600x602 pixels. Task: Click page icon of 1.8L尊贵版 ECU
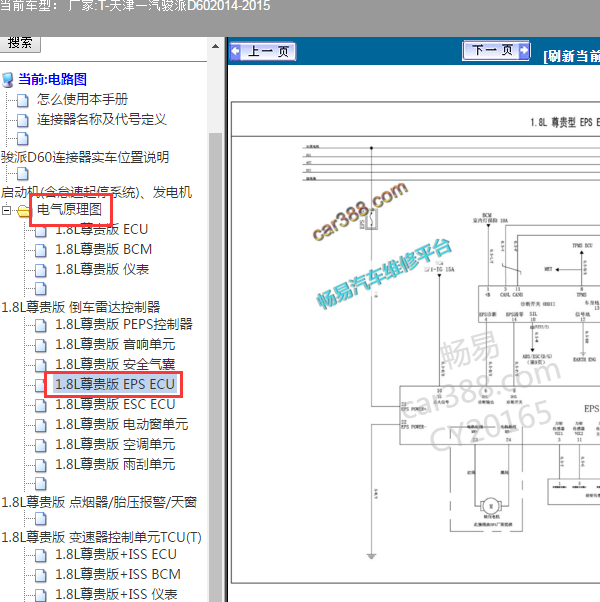(41, 230)
